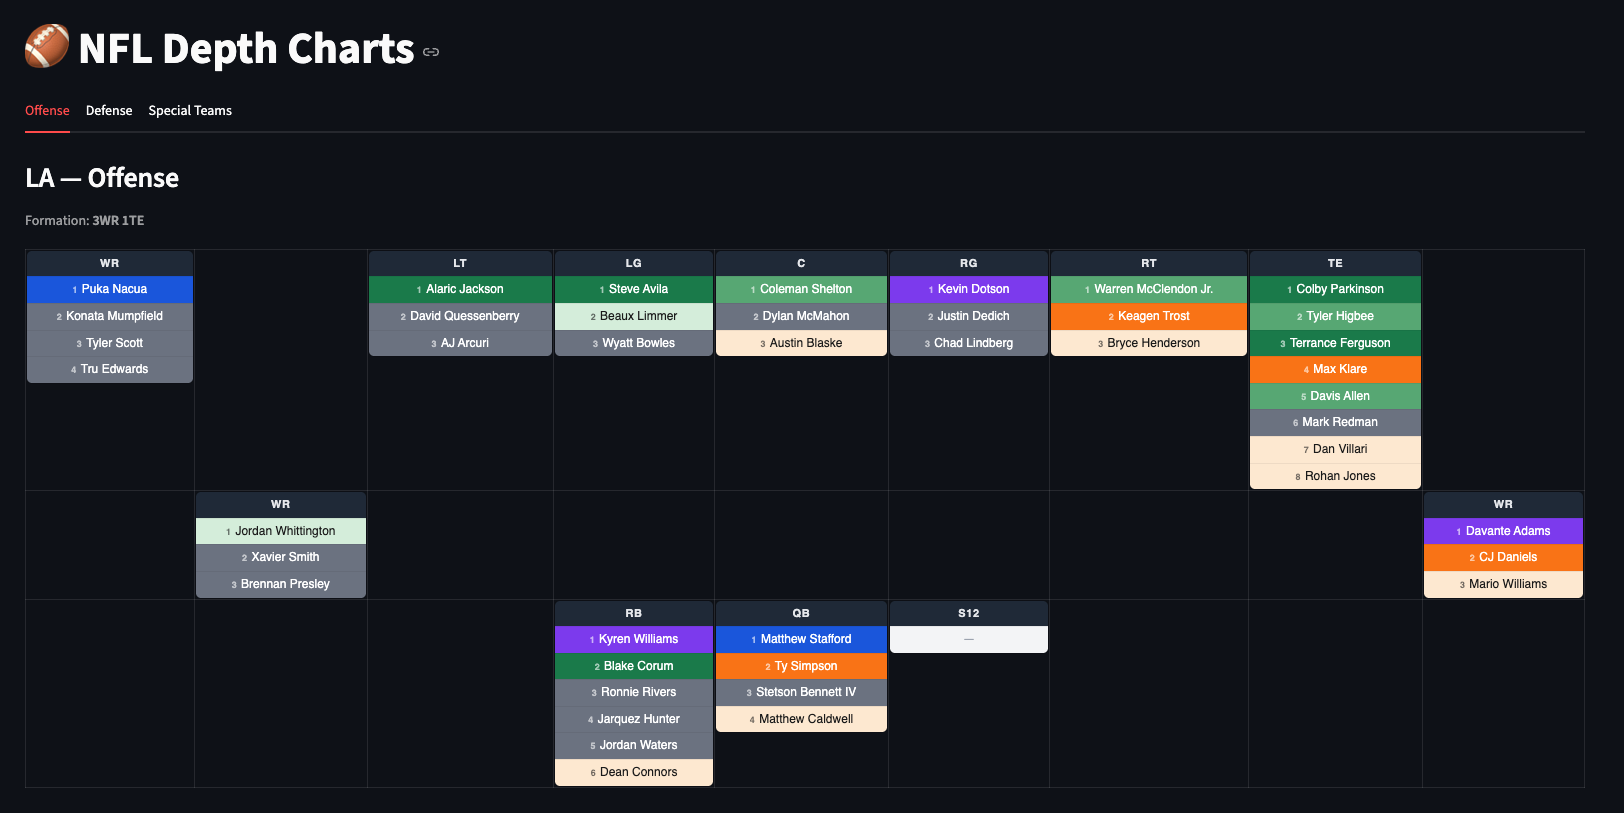Viewport: 1624px width, 813px height.
Task: Click the LA — Offense heading
Action: pyautogui.click(x=102, y=178)
